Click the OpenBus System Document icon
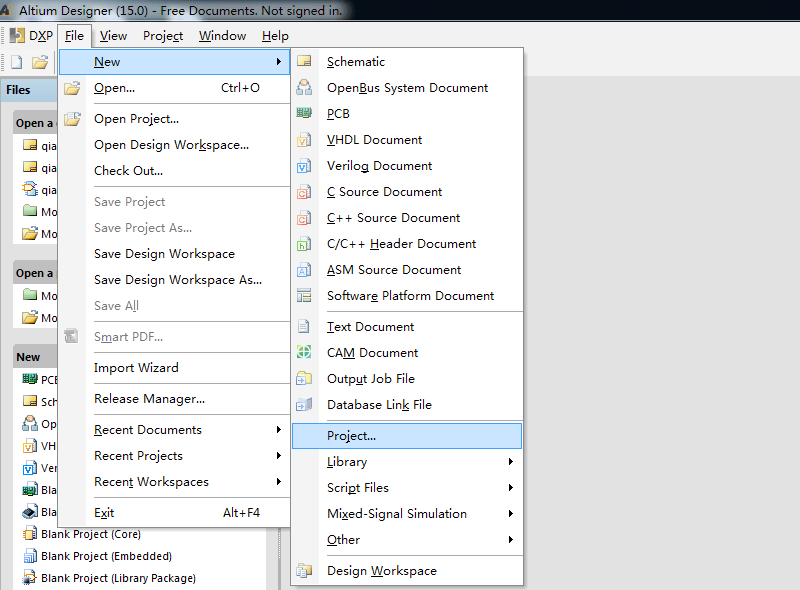Image resolution: width=800 pixels, height=590 pixels. tap(305, 88)
